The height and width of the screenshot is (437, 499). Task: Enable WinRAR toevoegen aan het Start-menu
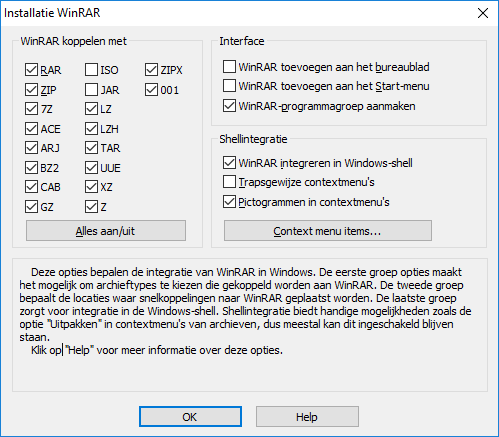229,86
